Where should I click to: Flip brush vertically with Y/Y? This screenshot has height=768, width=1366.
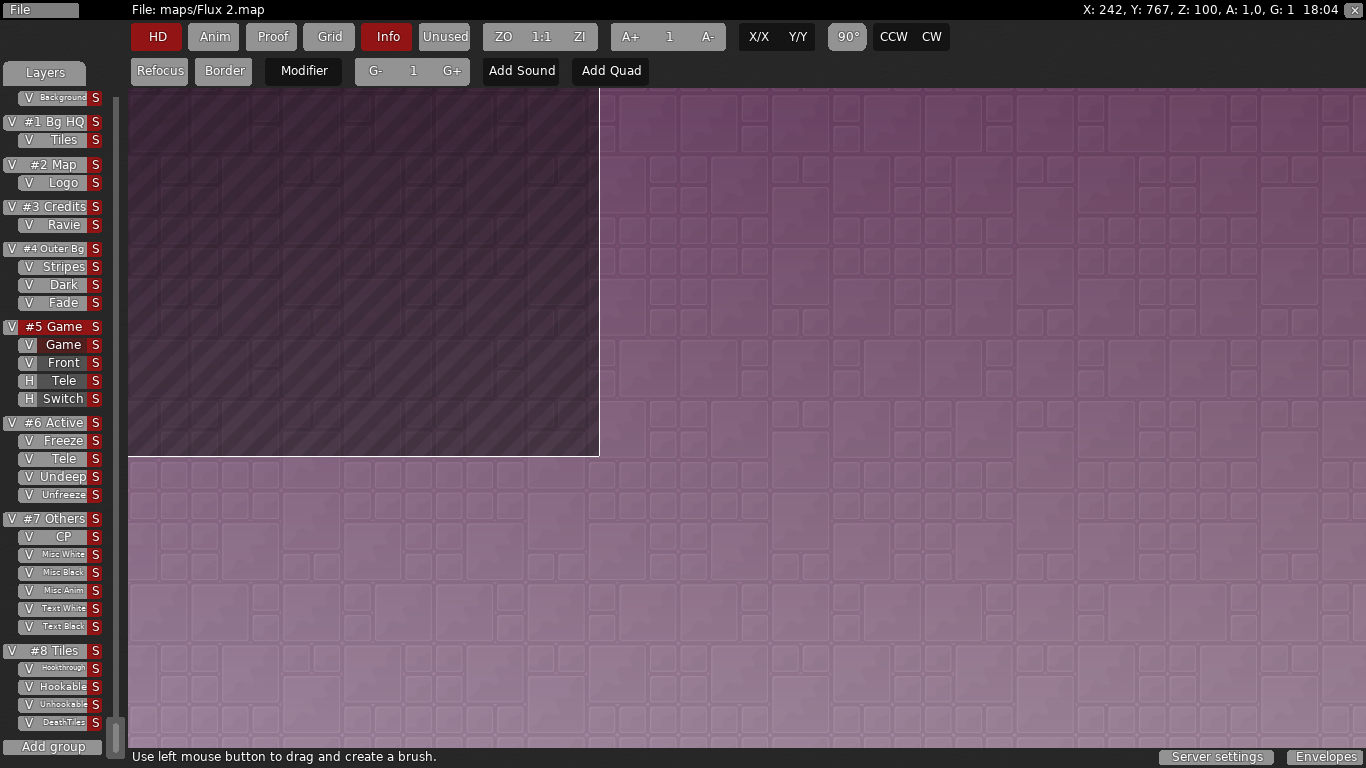[x=797, y=37]
